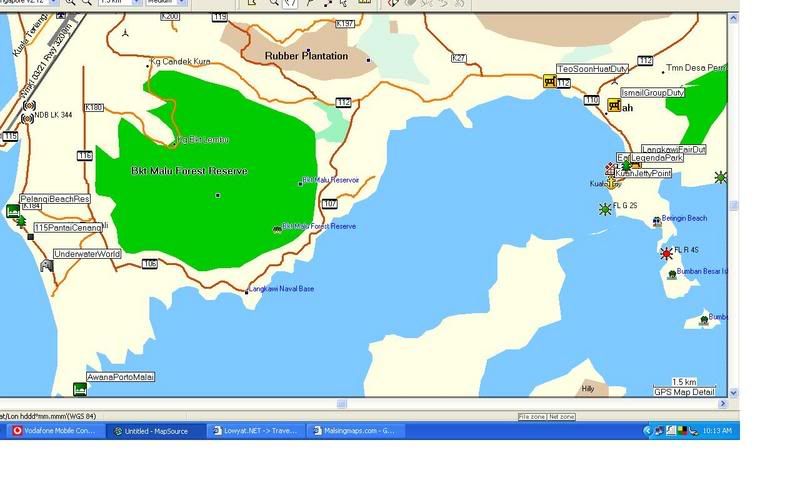
Task: Click the KuahJettyPoint anchor icon
Action: coord(612,183)
